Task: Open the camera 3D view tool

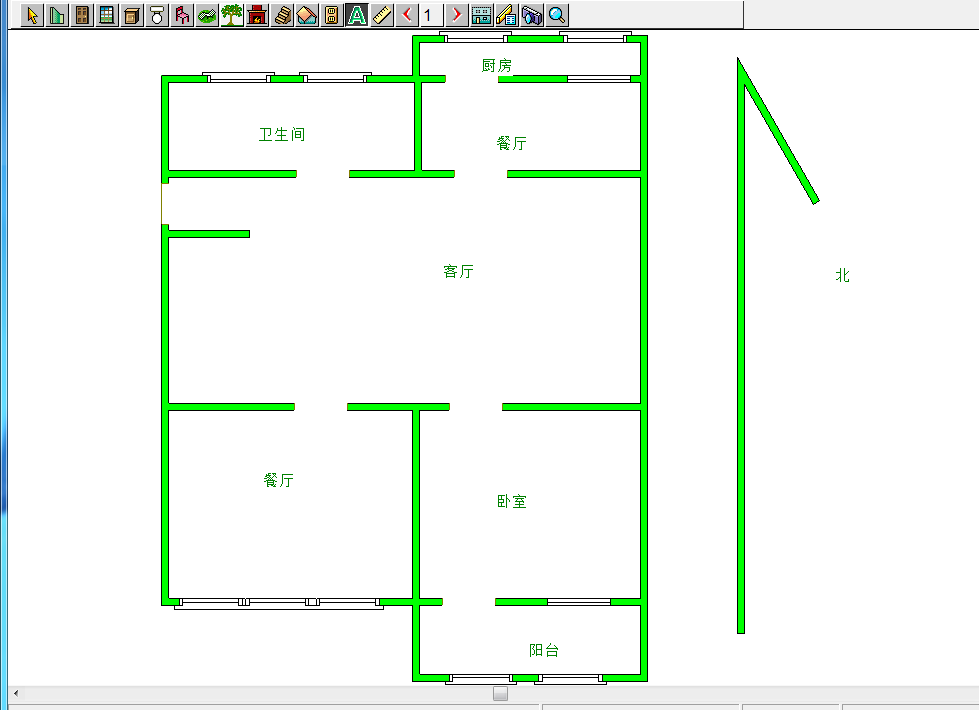Action: [x=532, y=15]
